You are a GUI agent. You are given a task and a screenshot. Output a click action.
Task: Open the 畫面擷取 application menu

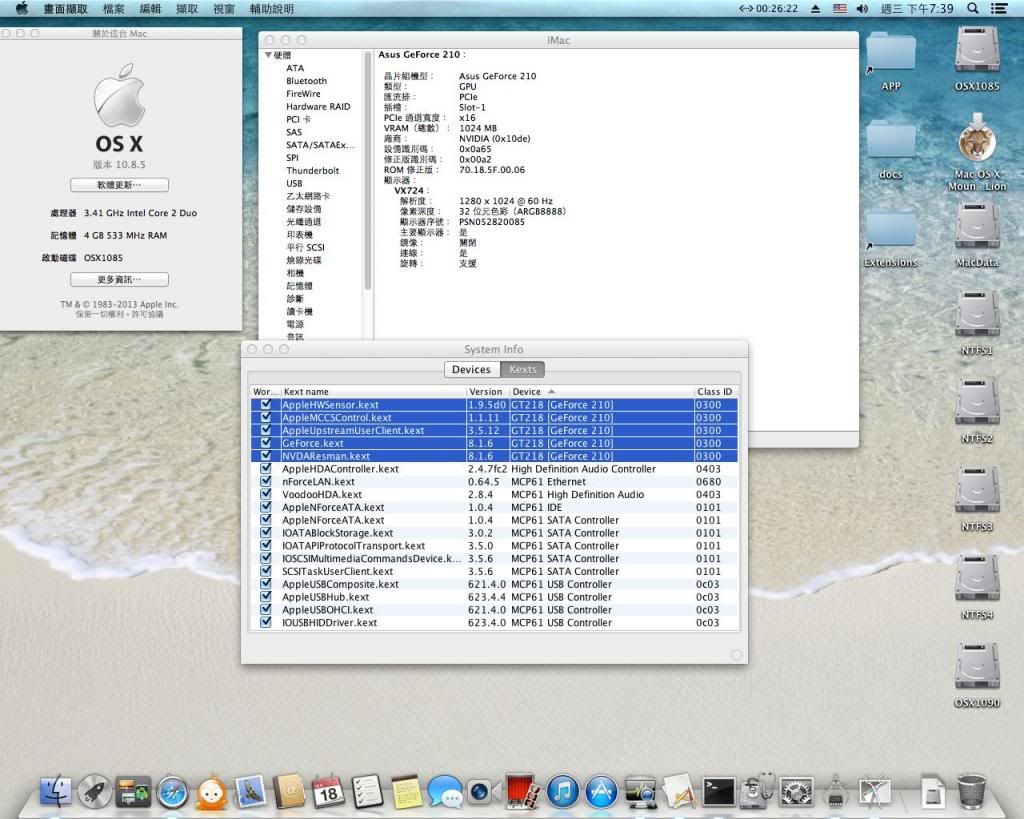tap(65, 8)
